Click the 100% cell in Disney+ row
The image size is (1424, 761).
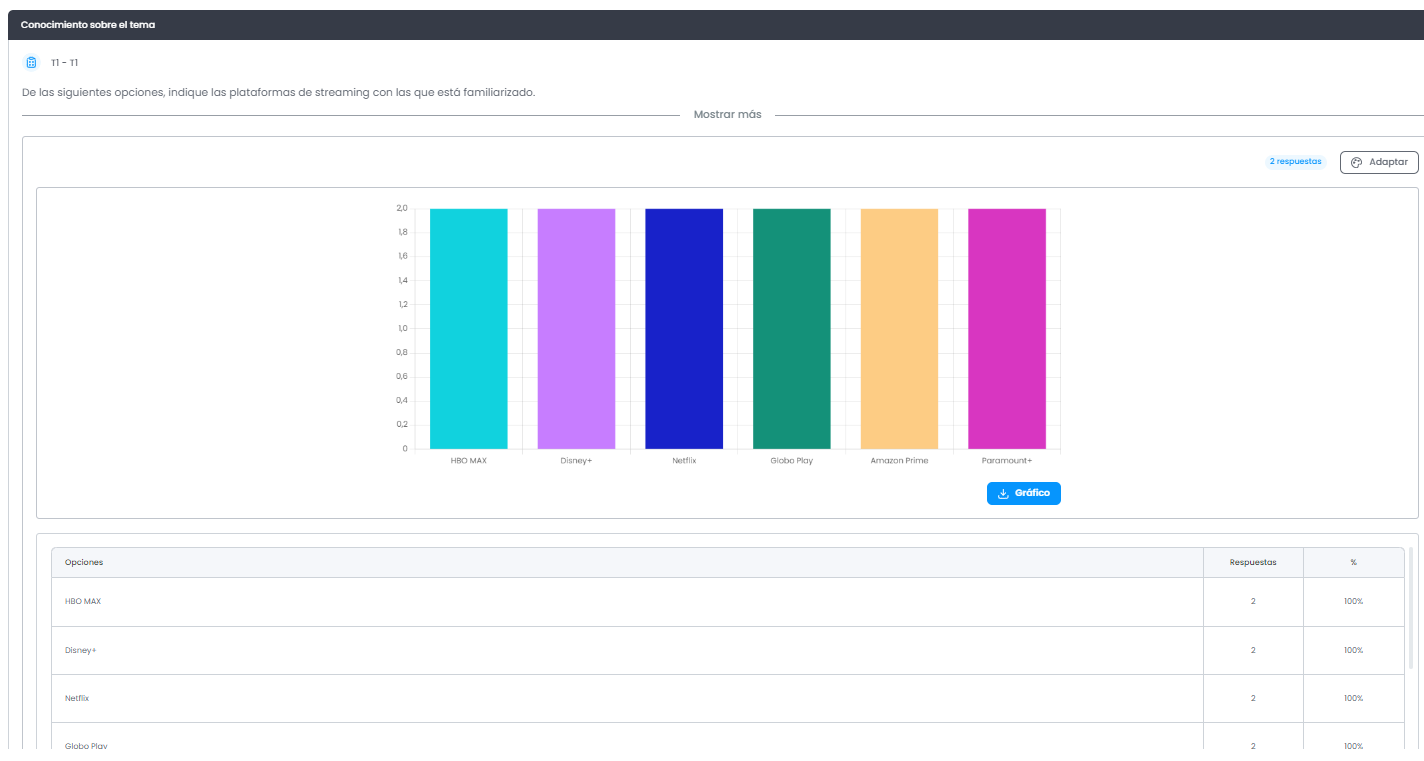(1353, 650)
